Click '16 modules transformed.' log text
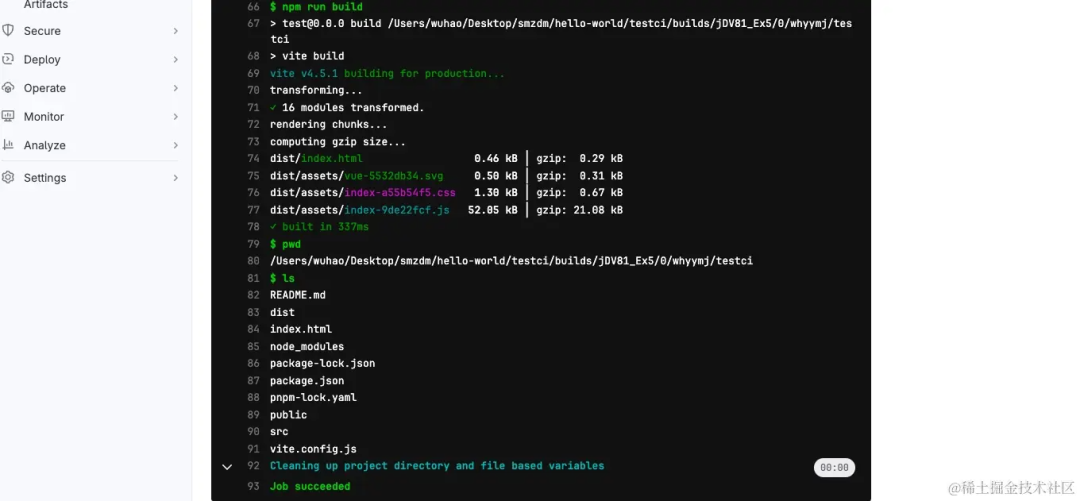Viewport: 1080px width, 501px height. click(x=353, y=108)
